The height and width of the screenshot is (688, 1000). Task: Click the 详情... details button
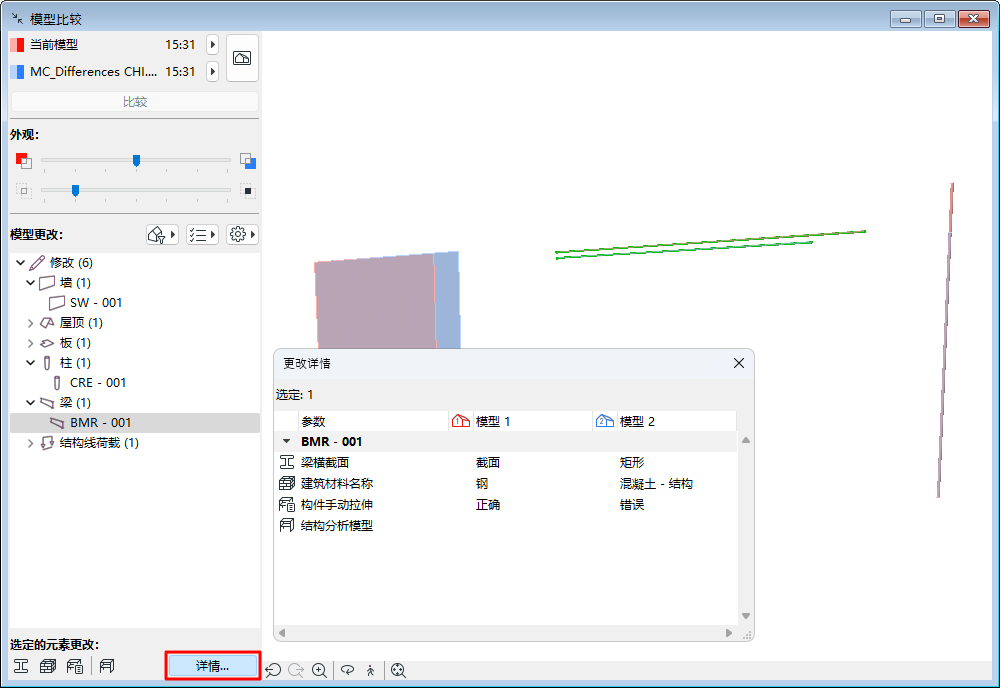click(212, 666)
